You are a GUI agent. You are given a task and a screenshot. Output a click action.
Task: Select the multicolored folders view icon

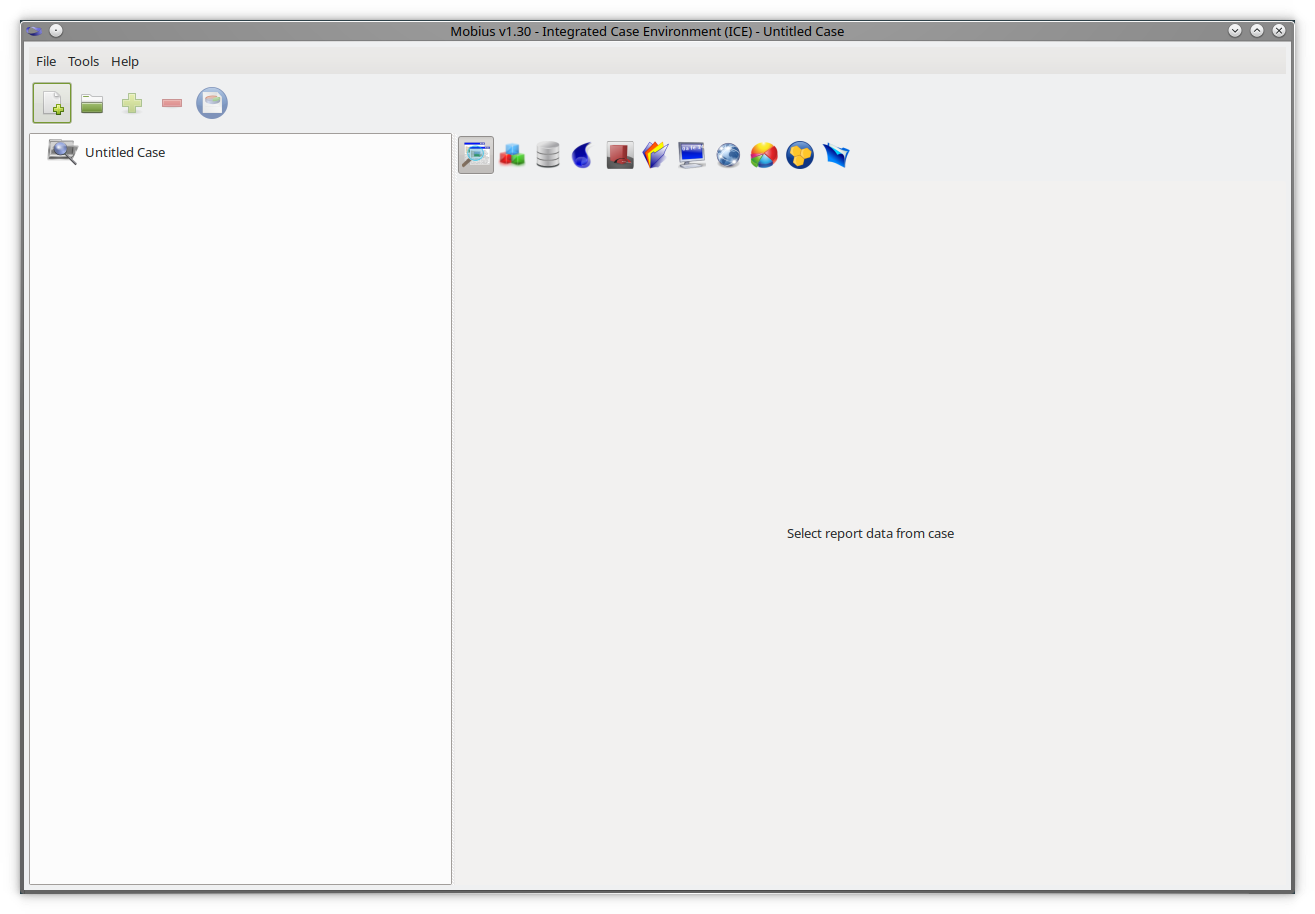655,155
